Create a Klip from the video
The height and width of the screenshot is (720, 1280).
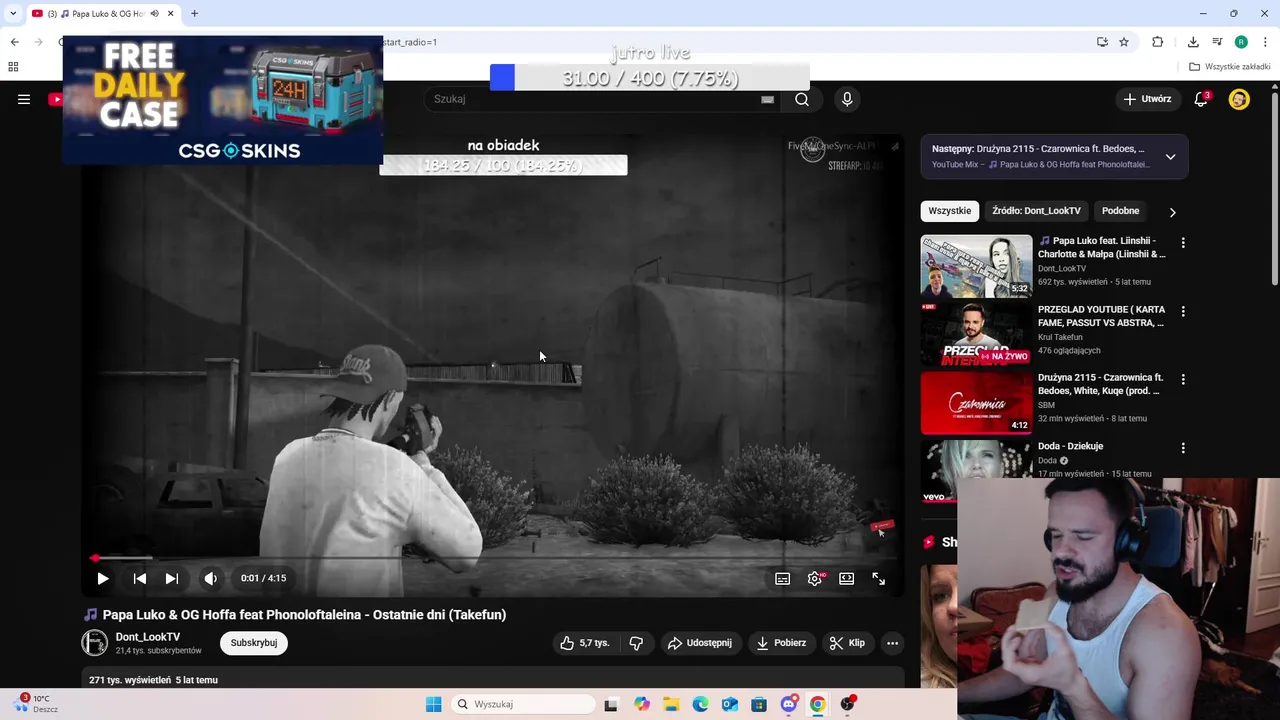click(847, 643)
